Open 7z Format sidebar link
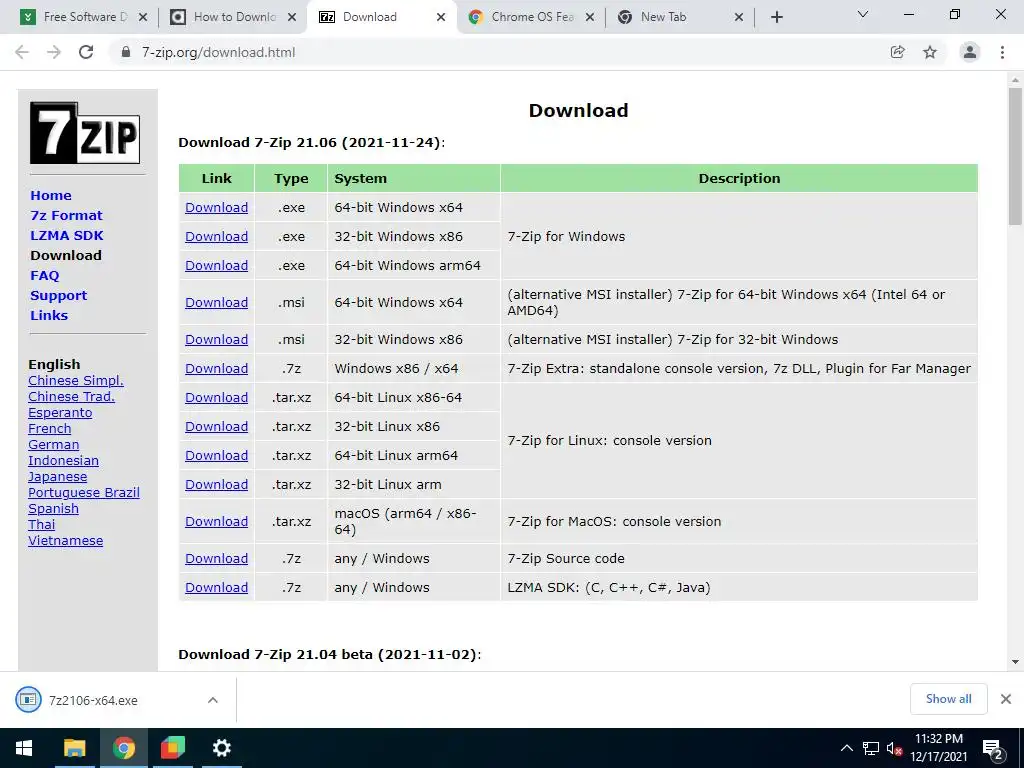Viewport: 1024px width, 768px height. click(x=67, y=216)
